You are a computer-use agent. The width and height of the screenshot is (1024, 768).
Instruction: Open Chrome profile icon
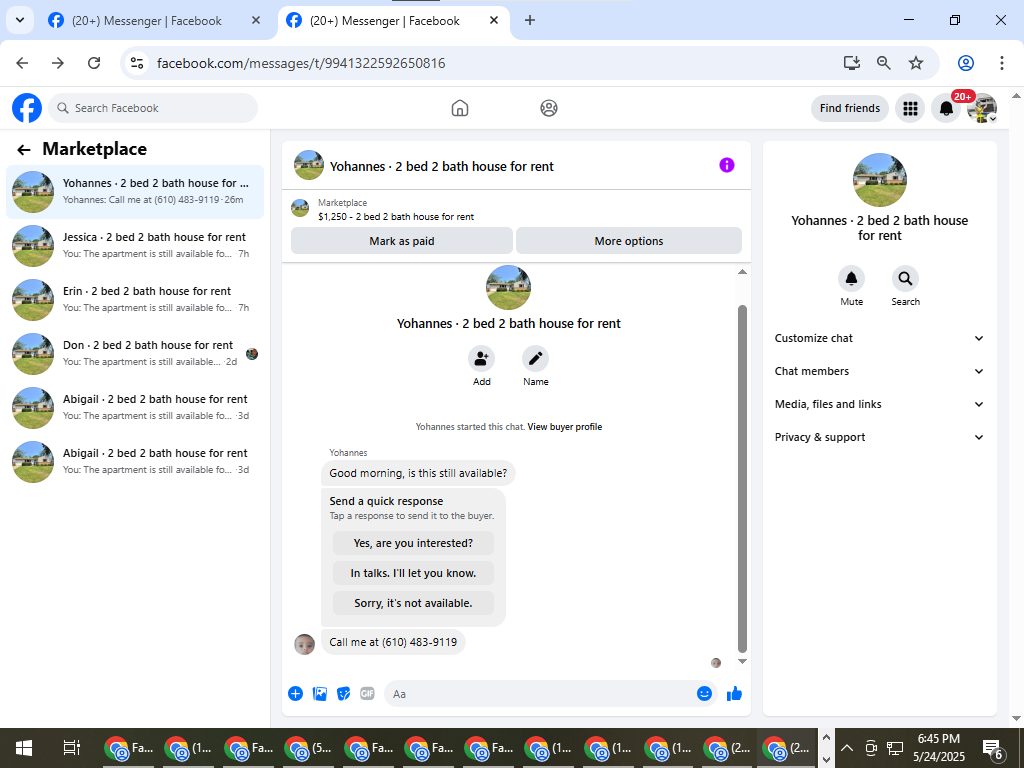point(966,63)
